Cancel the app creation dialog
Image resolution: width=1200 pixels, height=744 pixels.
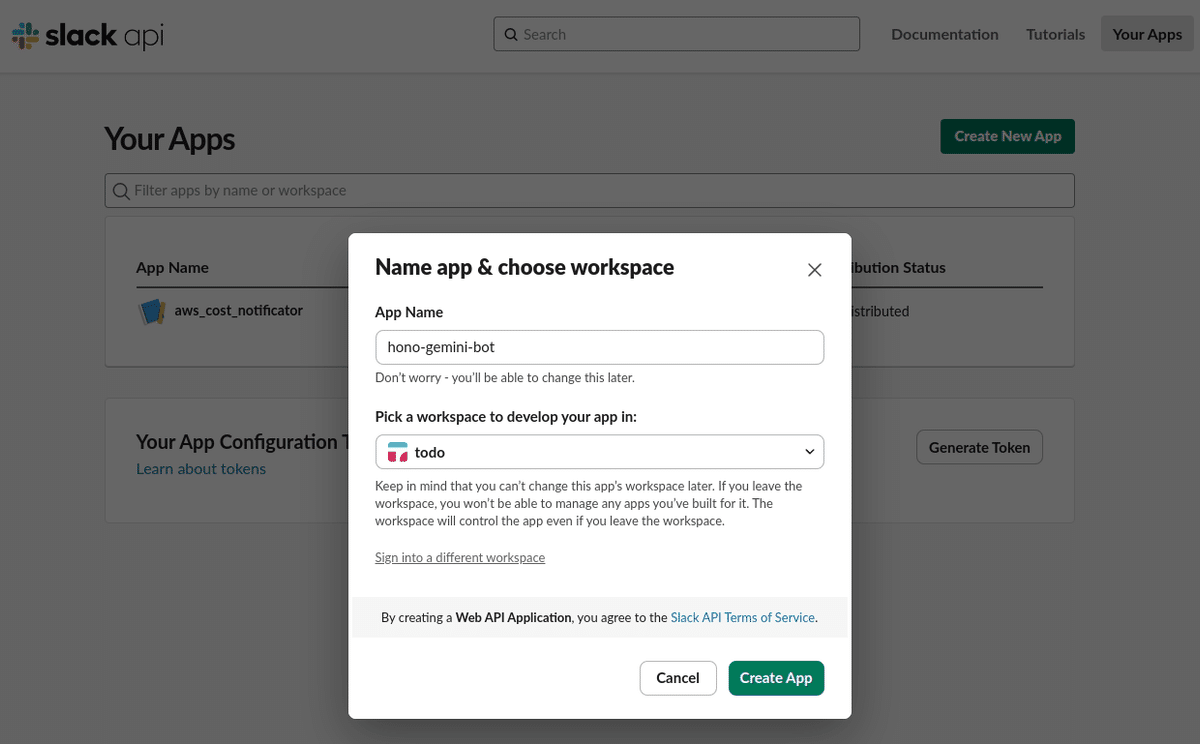coord(678,678)
